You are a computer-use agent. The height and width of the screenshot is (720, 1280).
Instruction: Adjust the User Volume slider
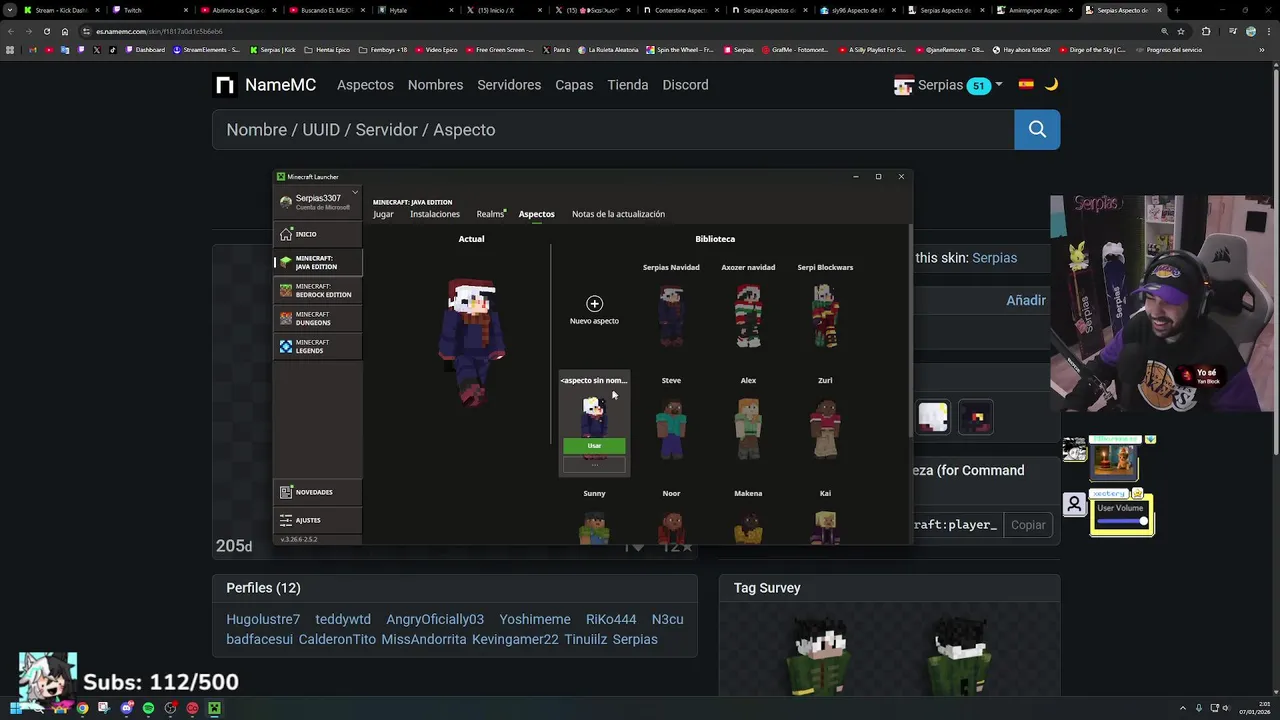coord(1121,521)
